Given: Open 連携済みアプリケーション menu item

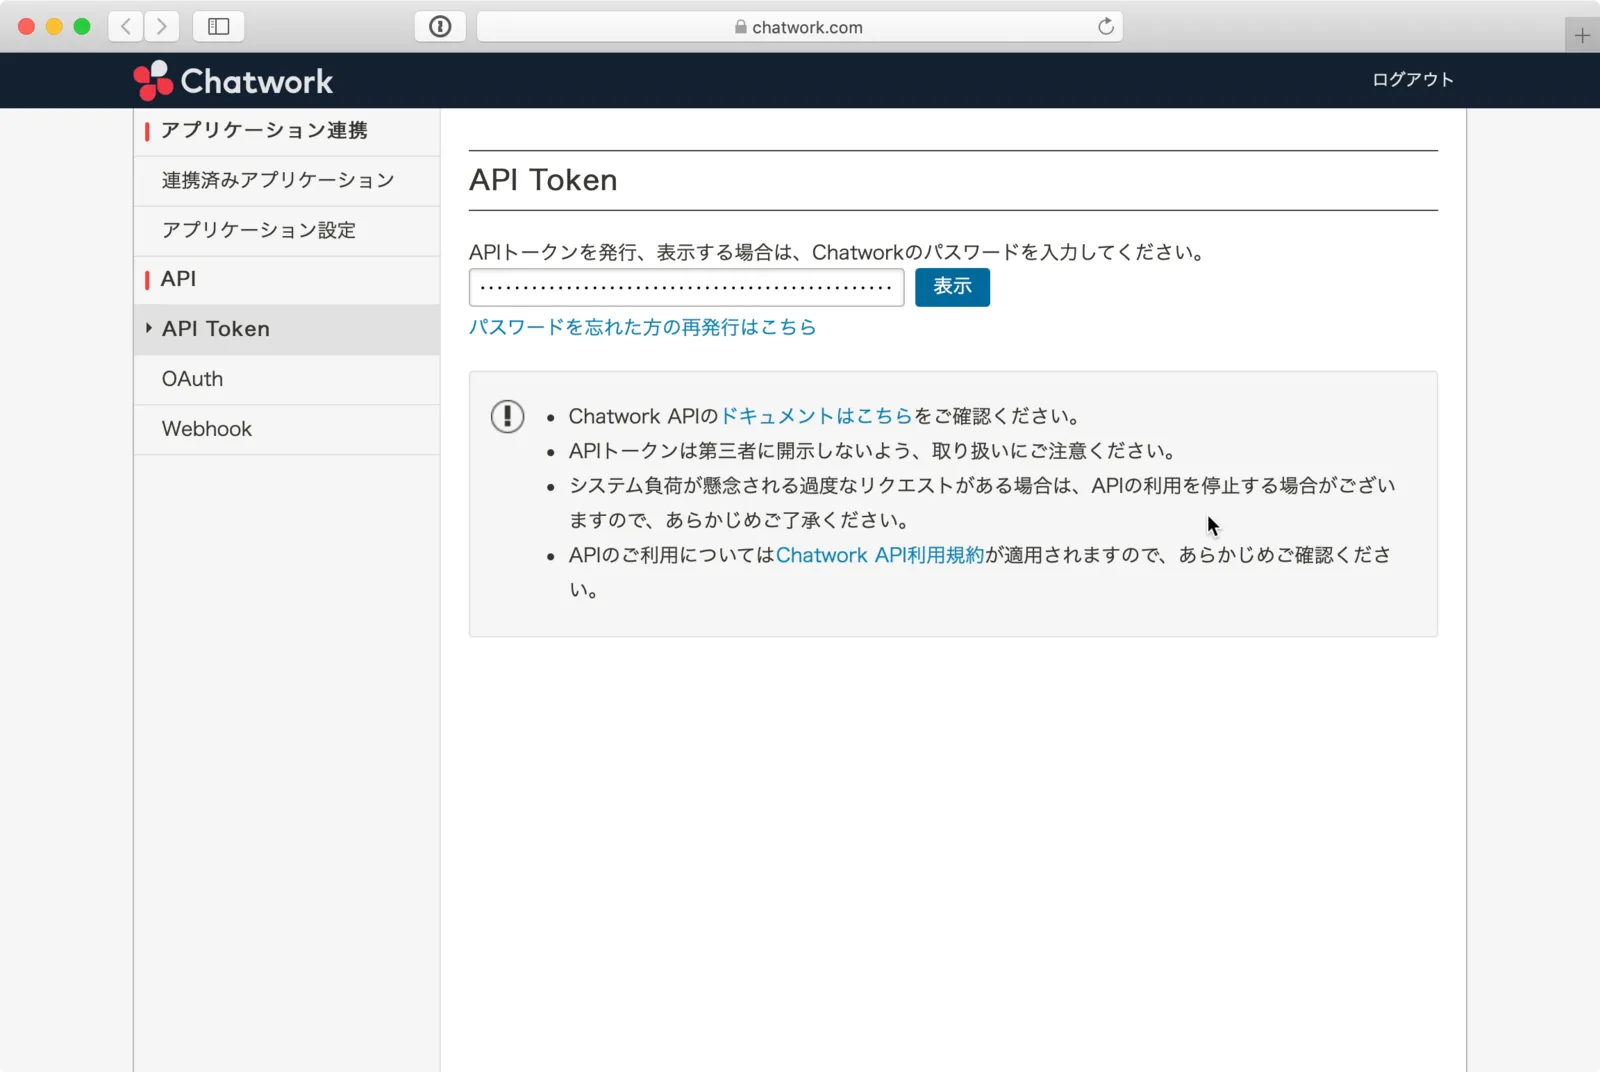Looking at the screenshot, I should click(287, 181).
